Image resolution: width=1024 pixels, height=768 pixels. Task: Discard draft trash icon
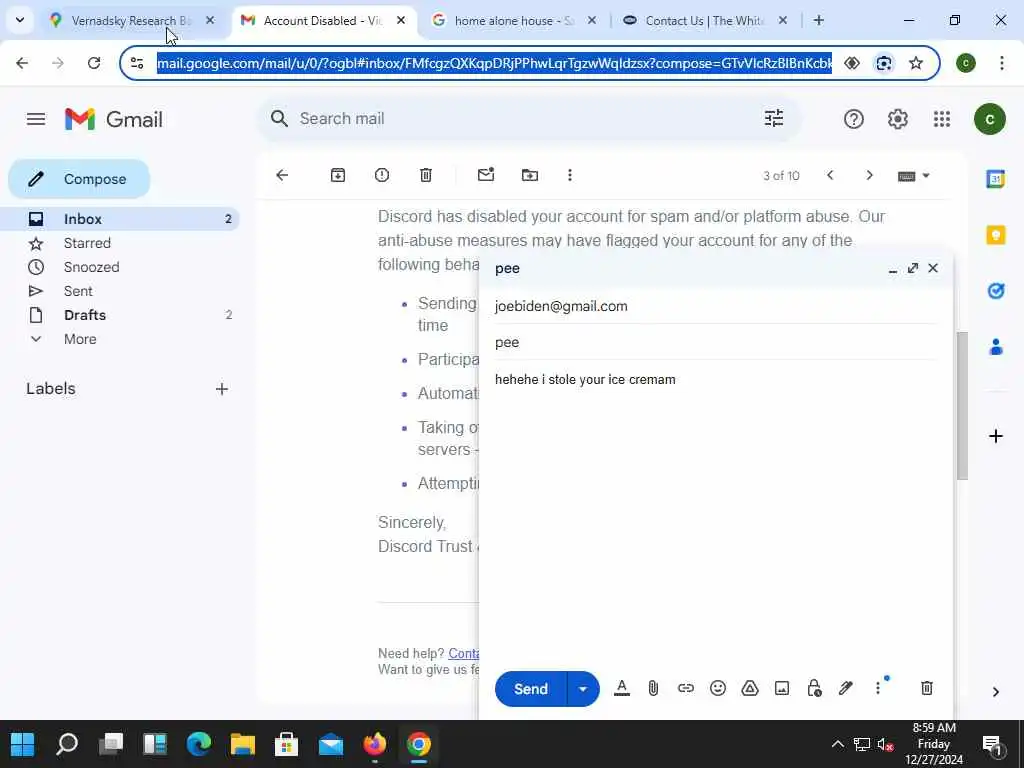click(x=926, y=688)
